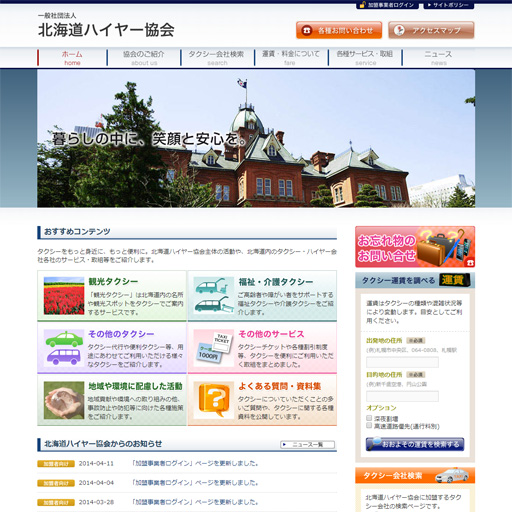
Task: Open 加盟事業者ログイン link with lock icon
Action: [387, 5]
